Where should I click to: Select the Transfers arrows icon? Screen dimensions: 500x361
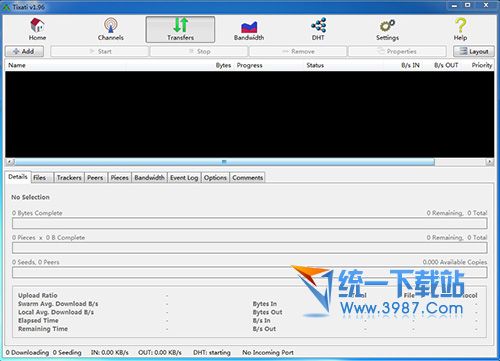(180, 25)
